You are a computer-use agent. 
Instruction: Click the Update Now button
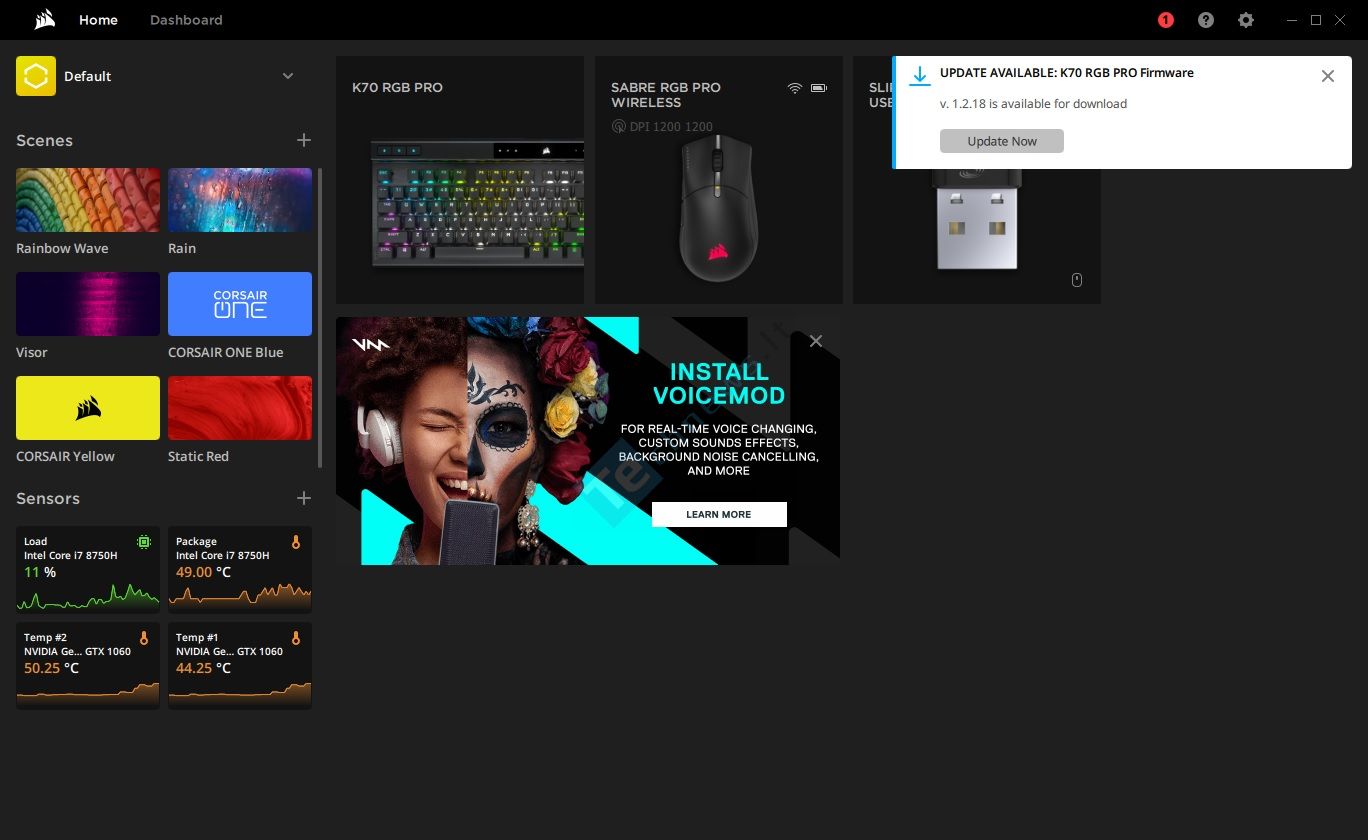(x=1002, y=141)
